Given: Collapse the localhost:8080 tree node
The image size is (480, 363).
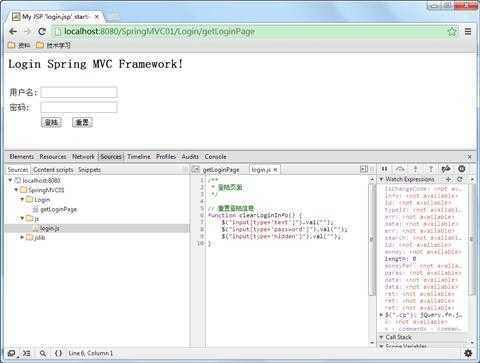Looking at the screenshot, I should [10, 180].
